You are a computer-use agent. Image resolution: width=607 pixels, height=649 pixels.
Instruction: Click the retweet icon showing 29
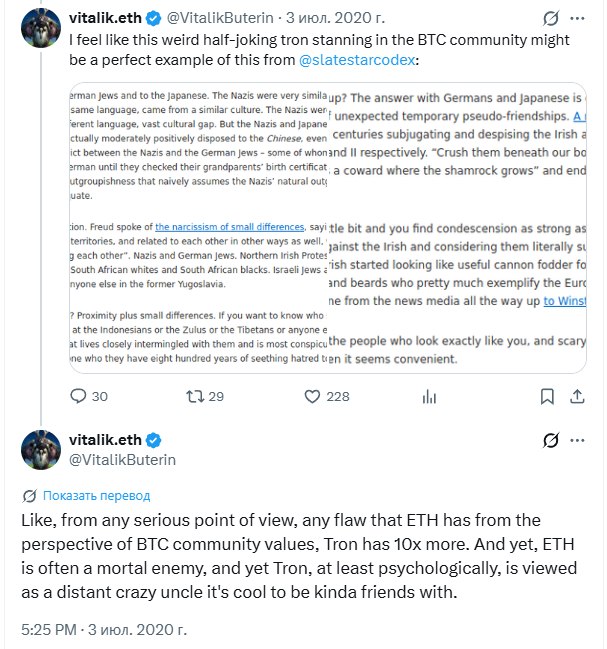(195, 397)
